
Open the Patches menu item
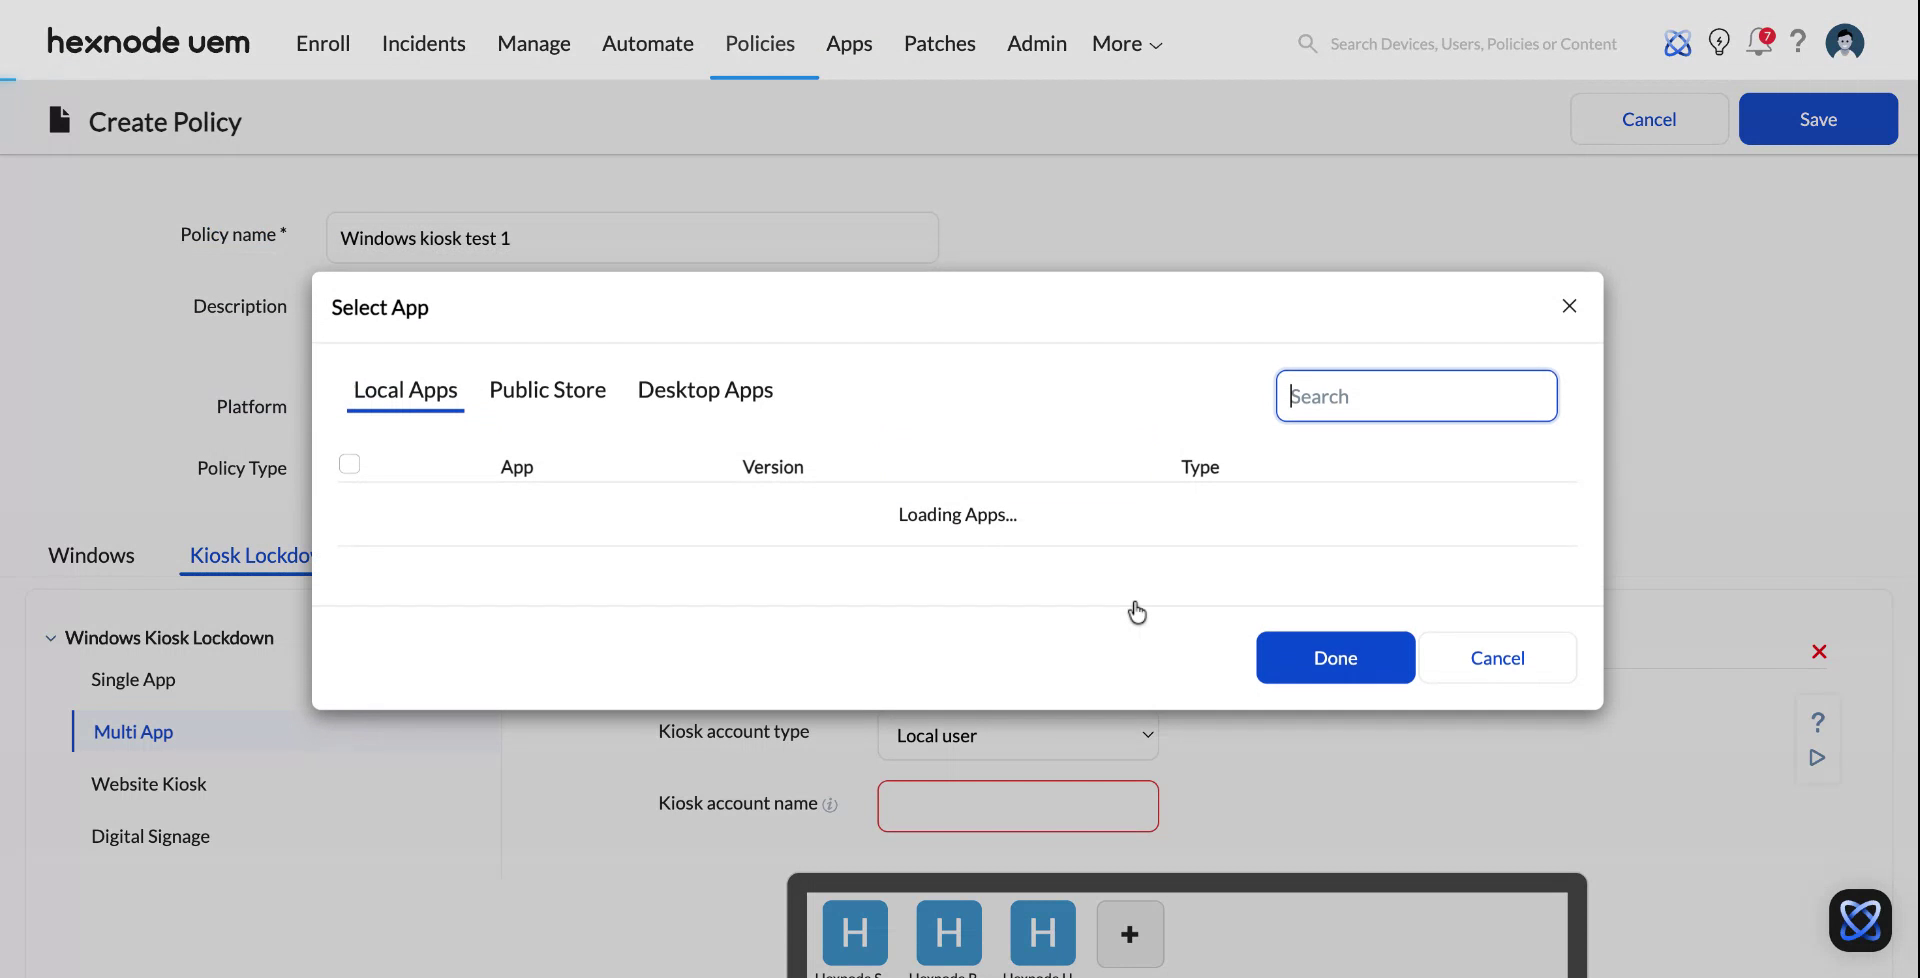pyautogui.click(x=939, y=43)
